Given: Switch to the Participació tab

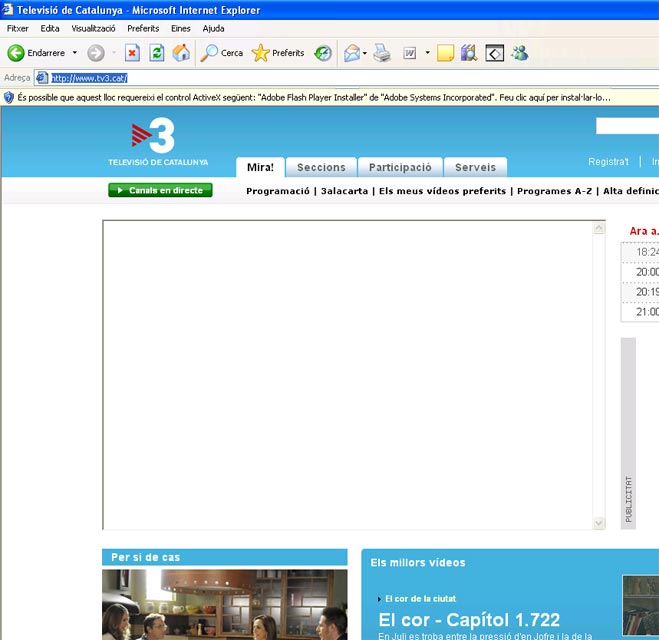Looking at the screenshot, I should (x=400, y=167).
